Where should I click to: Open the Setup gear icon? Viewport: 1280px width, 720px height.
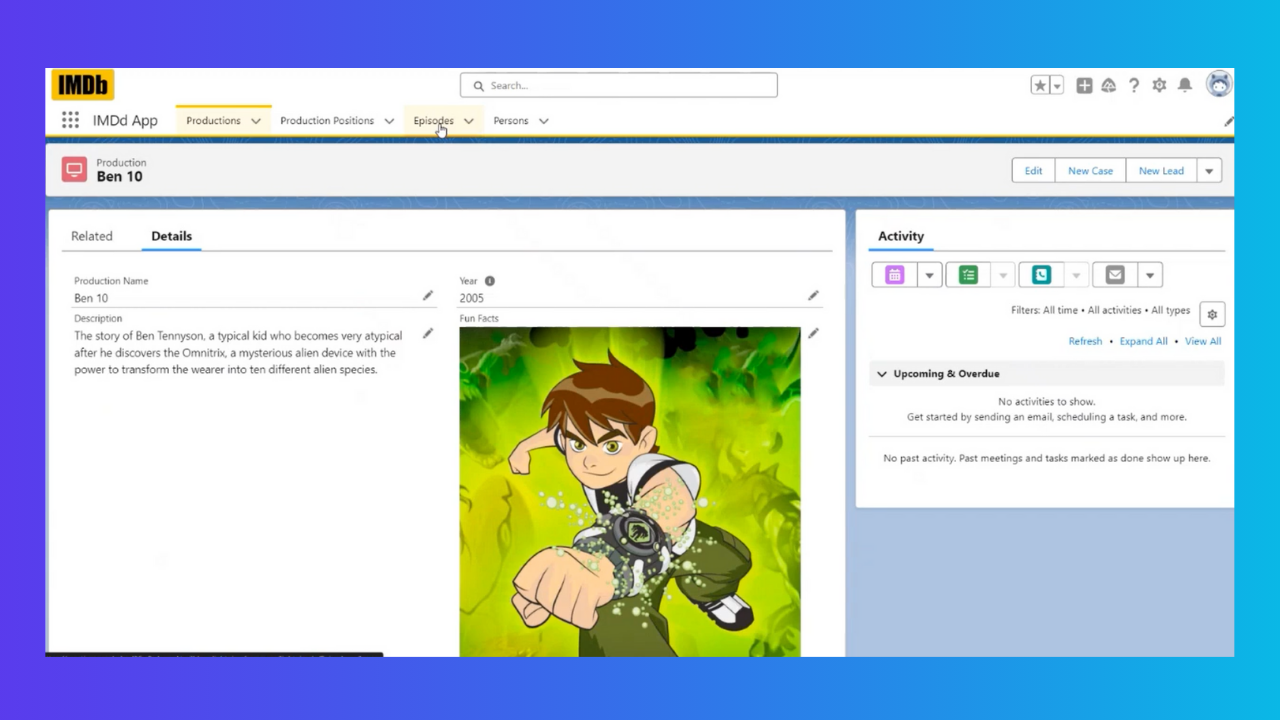click(x=1159, y=86)
